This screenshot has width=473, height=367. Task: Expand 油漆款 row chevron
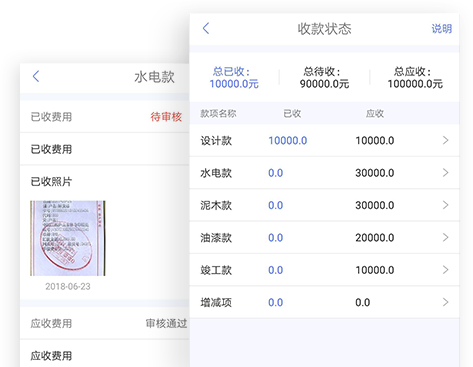[446, 237]
